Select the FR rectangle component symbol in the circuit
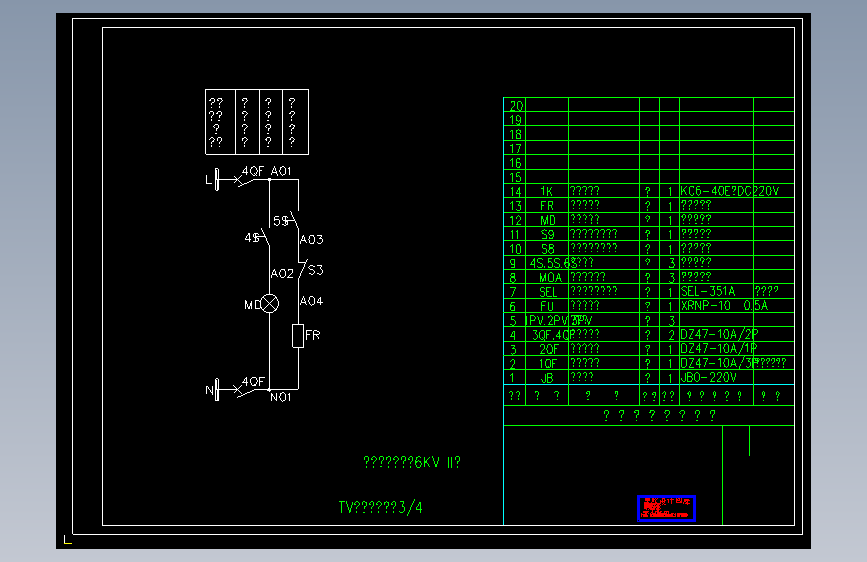 (x=298, y=336)
